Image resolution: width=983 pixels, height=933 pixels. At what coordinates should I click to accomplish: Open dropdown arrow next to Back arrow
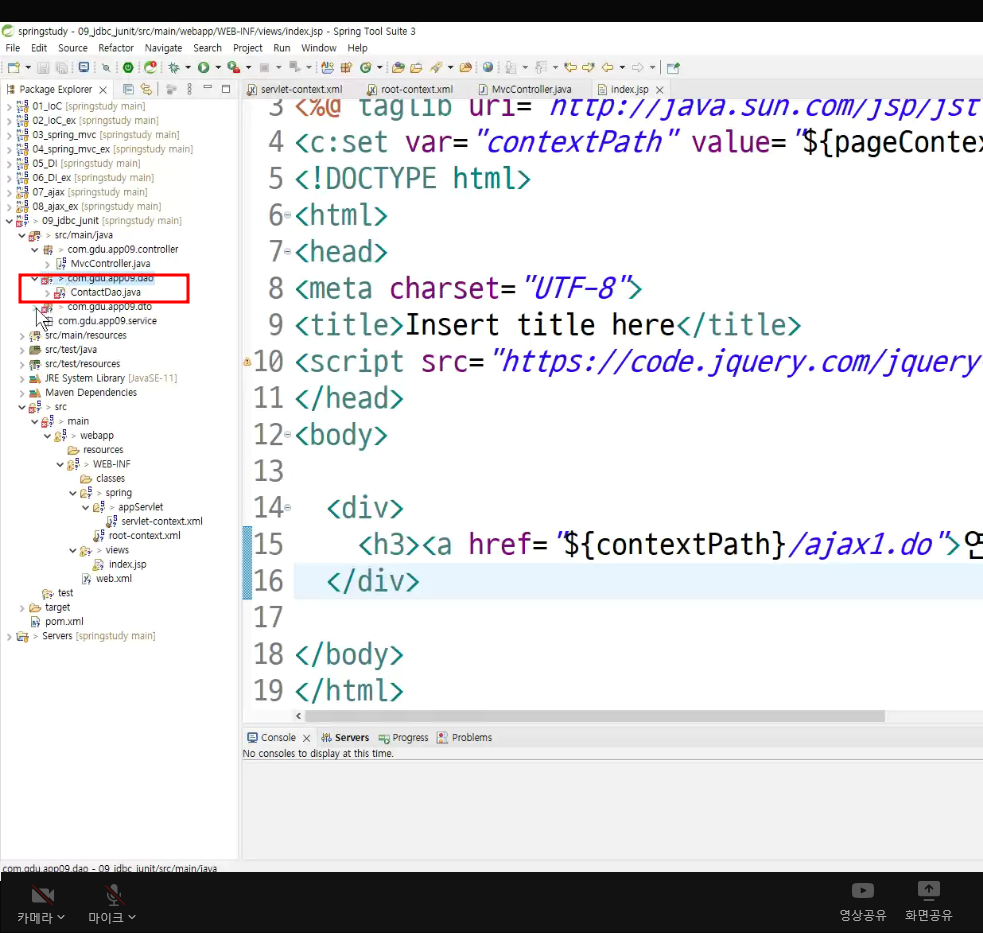pos(622,68)
